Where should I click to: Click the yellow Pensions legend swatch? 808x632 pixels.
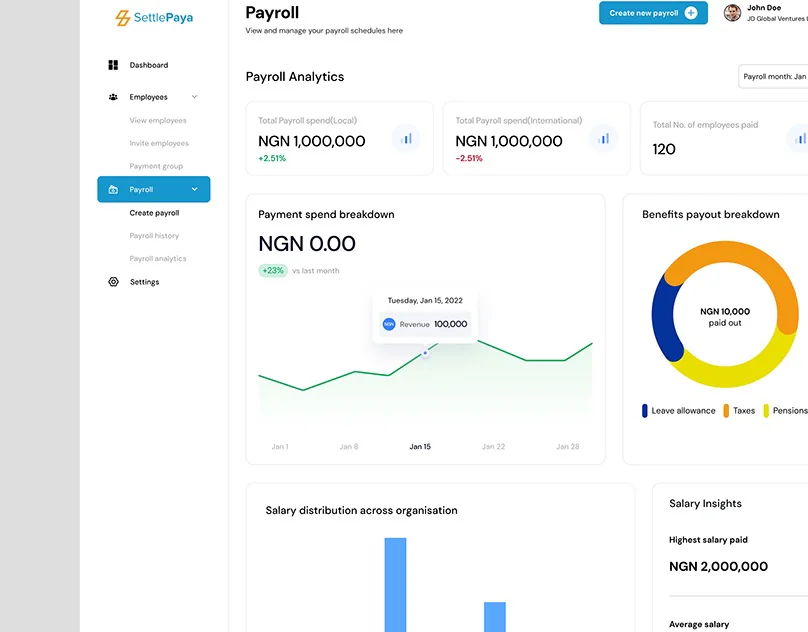coord(766,411)
